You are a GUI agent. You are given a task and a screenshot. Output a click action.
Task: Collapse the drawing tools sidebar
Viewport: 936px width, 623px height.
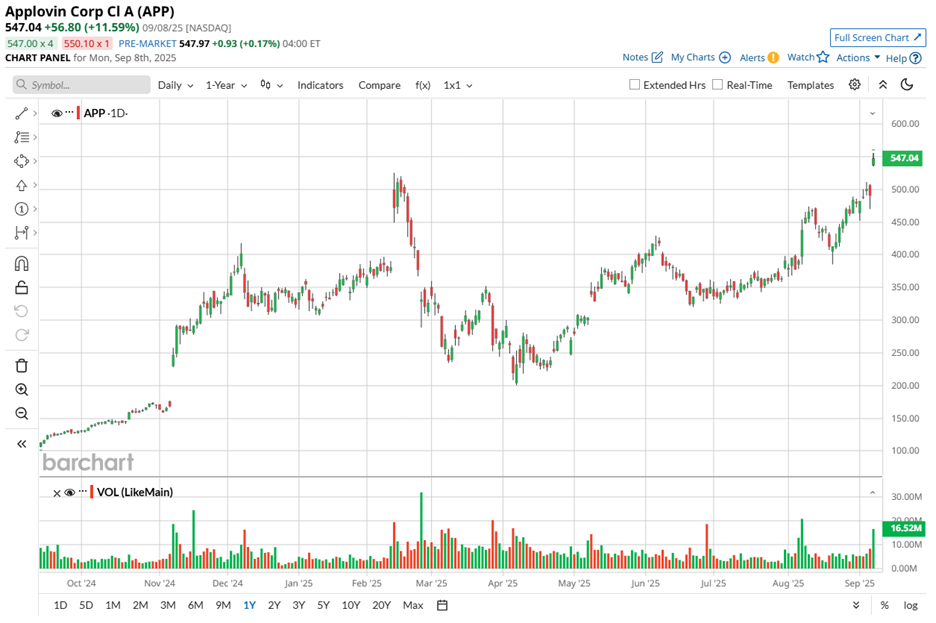tap(21, 444)
